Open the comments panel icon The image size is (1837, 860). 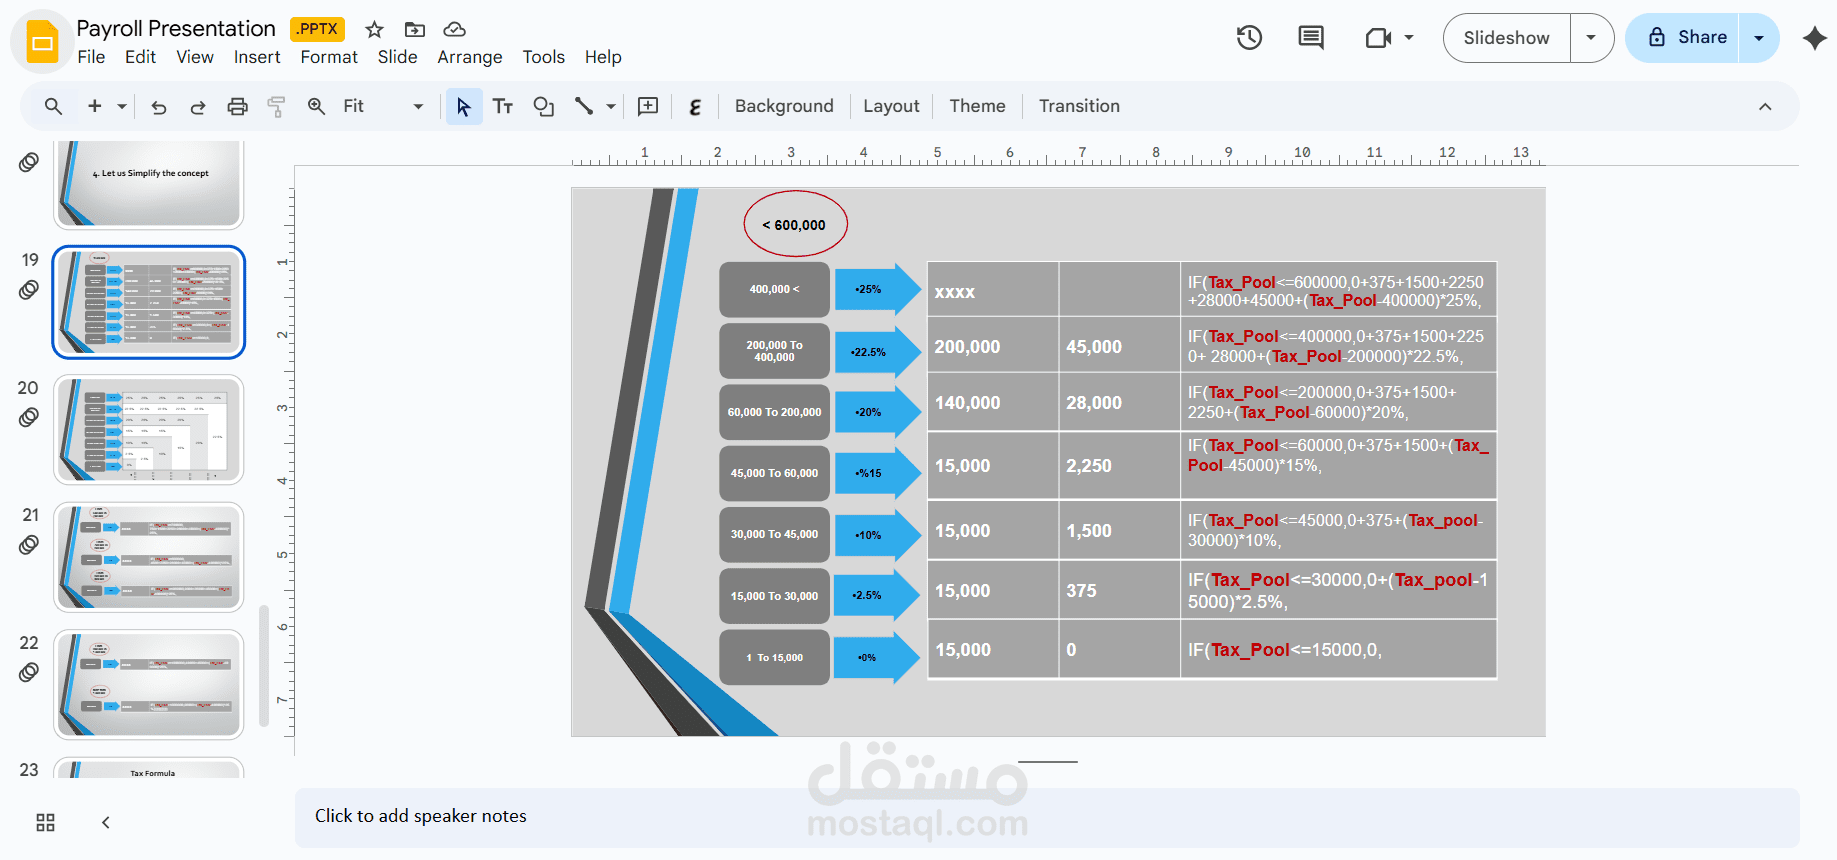(x=1311, y=38)
